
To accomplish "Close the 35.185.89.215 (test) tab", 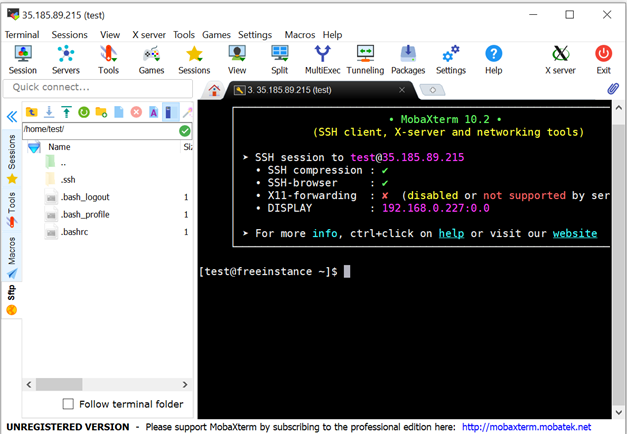I will [402, 90].
